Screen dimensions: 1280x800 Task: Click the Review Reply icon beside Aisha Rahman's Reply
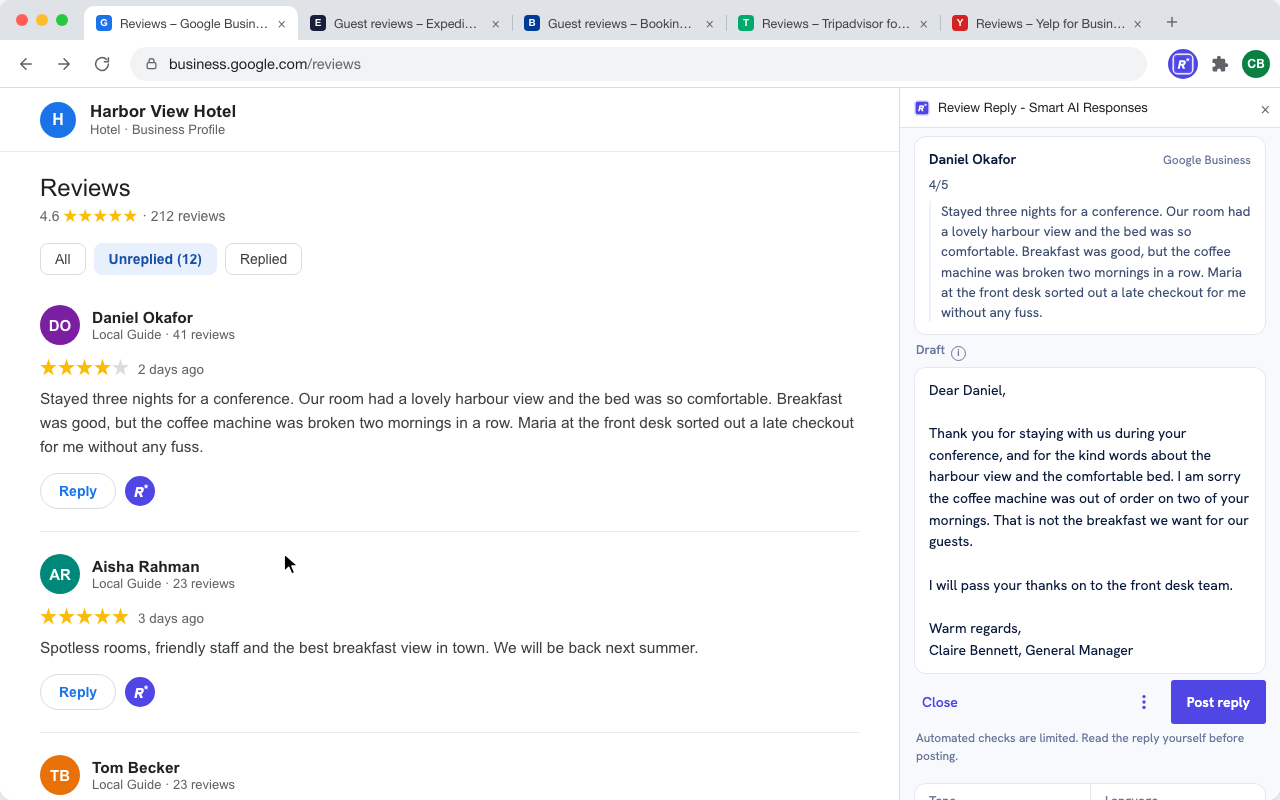pos(140,692)
